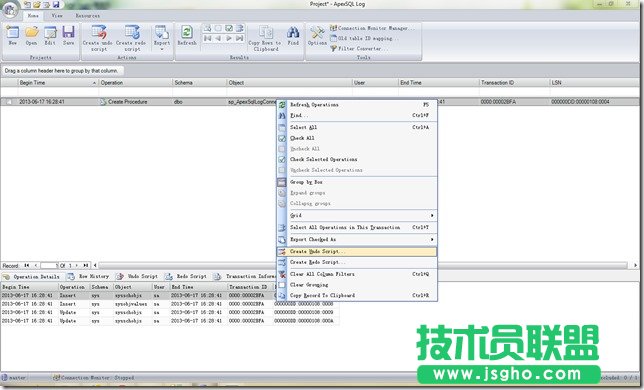
Task: Go to last record in Results ribbon
Action: coord(239,38)
